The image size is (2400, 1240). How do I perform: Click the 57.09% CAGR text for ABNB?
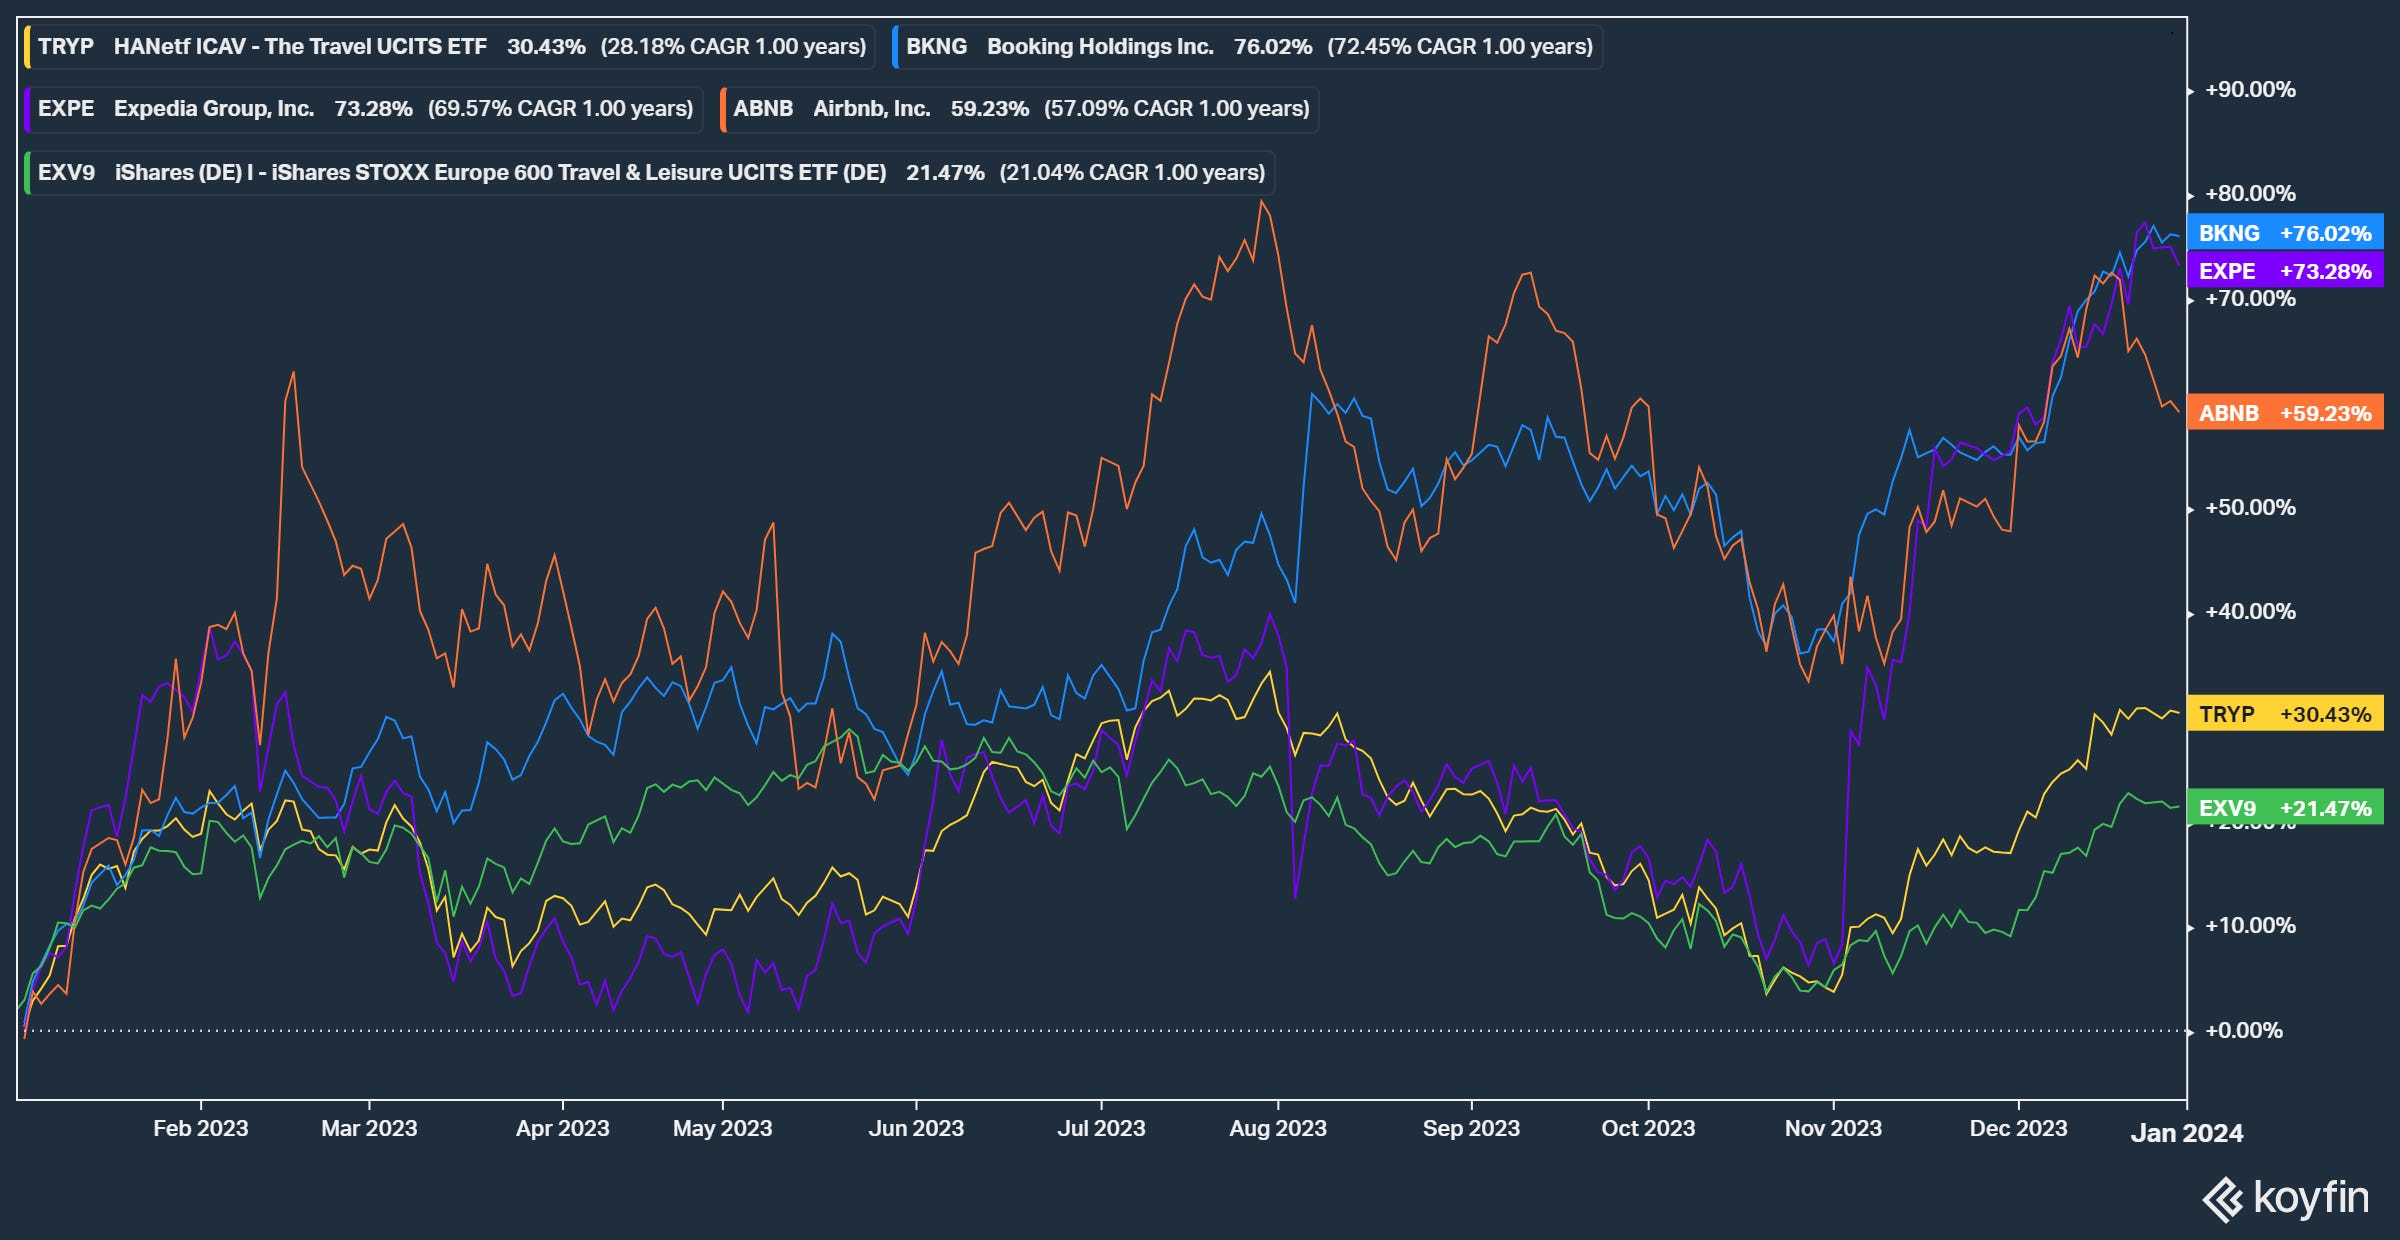(x=1176, y=109)
